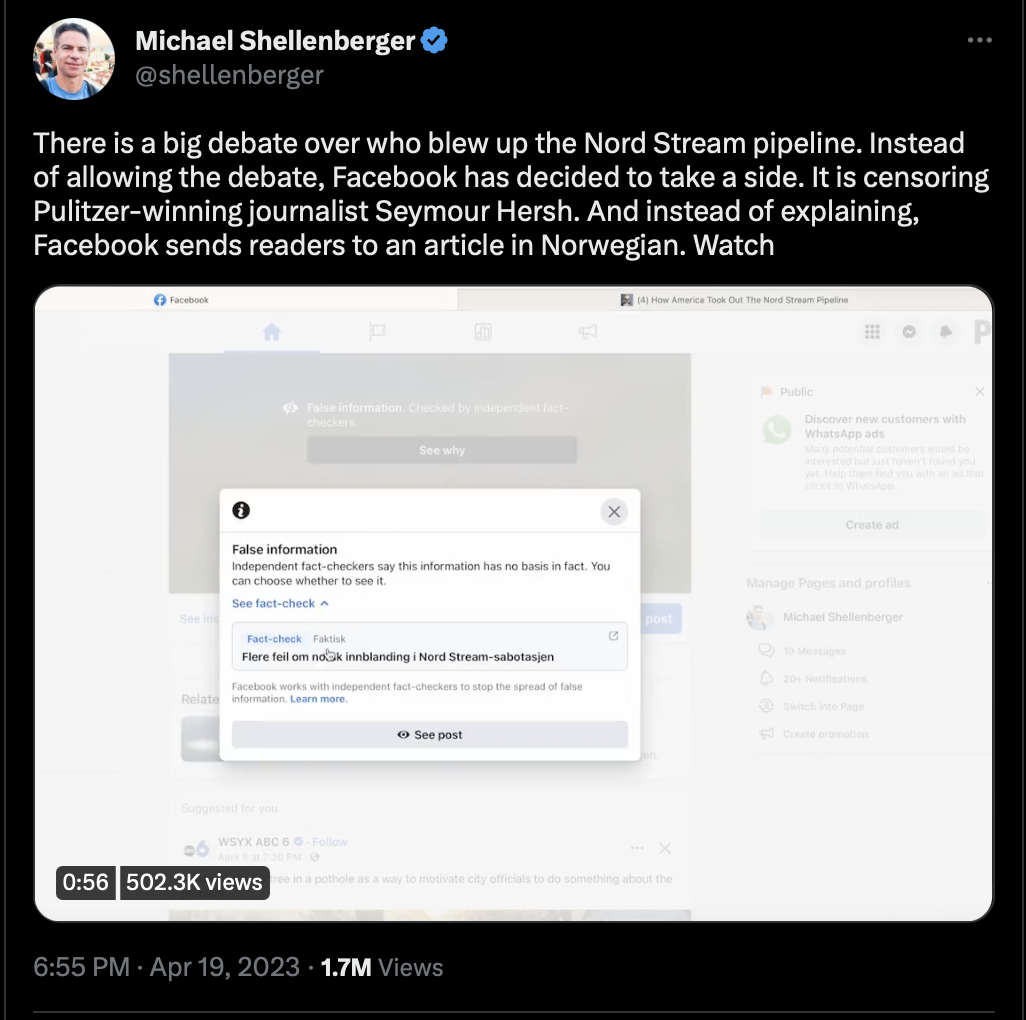Click the Facebook home icon tab

(x=272, y=332)
